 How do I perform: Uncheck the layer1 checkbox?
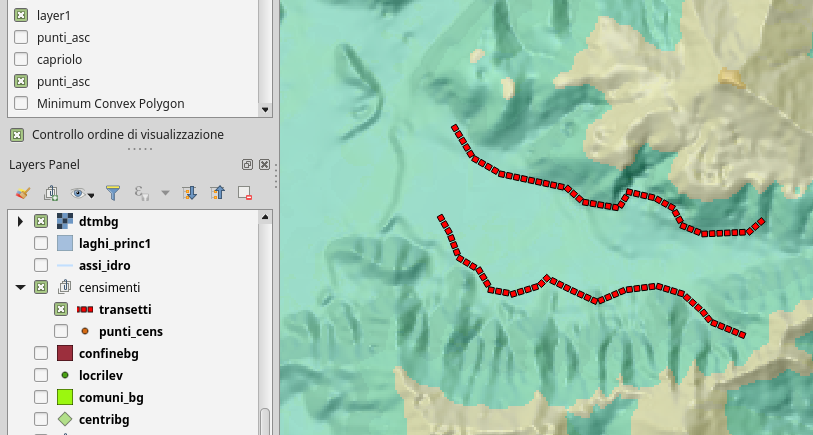[21, 16]
